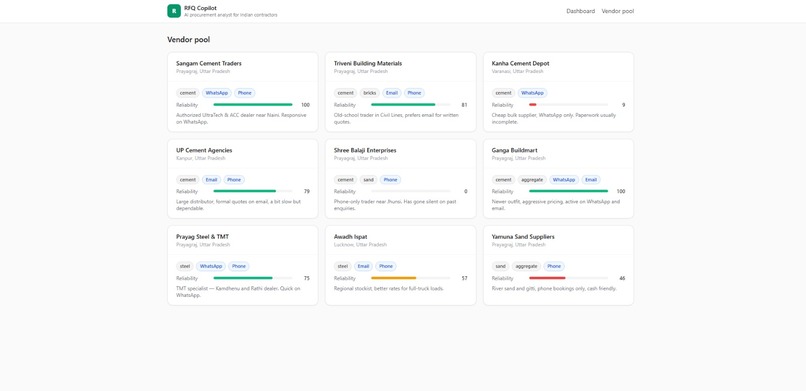Click WhatsApp tag on Sangam Cement Traders

[x=216, y=93]
